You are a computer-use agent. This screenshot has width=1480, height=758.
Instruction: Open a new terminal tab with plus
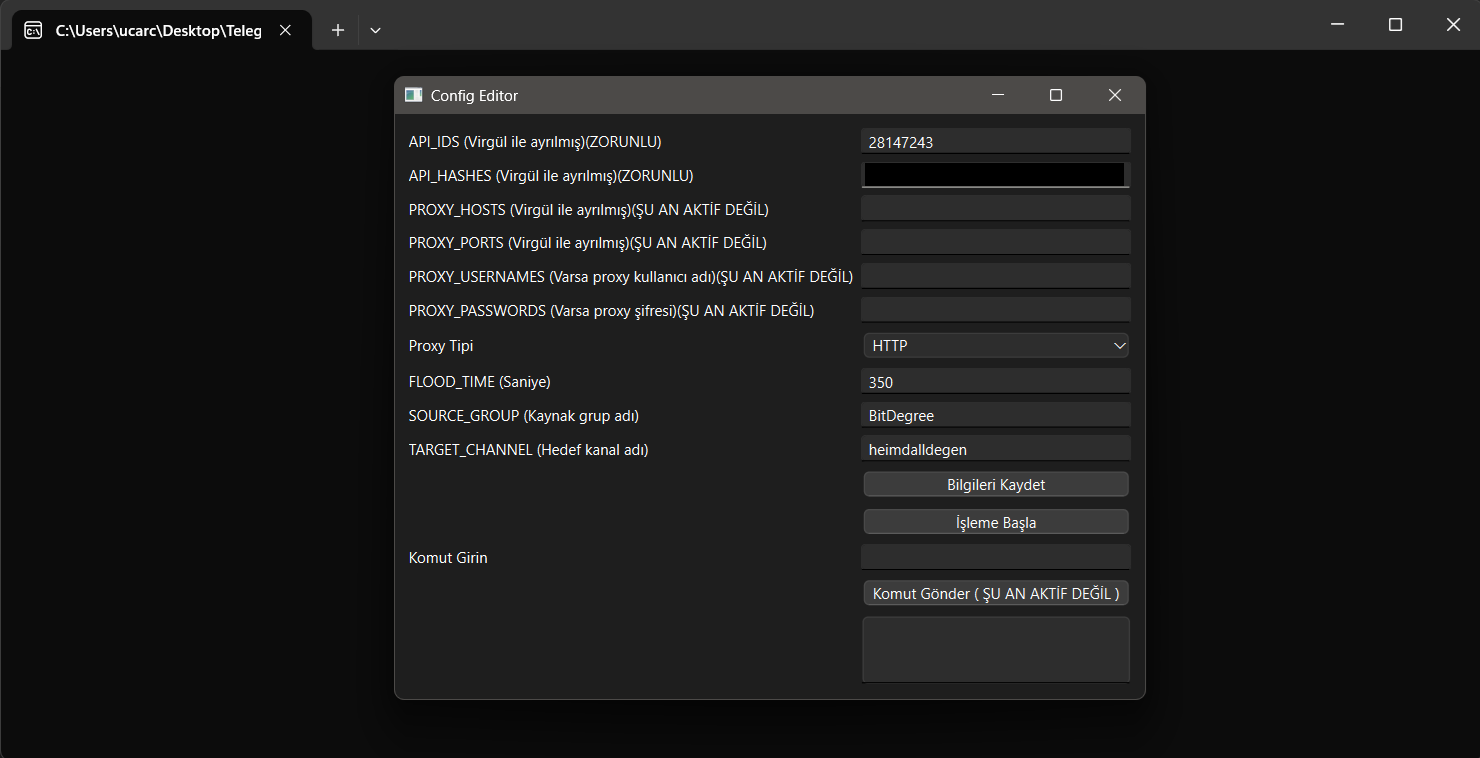point(338,30)
